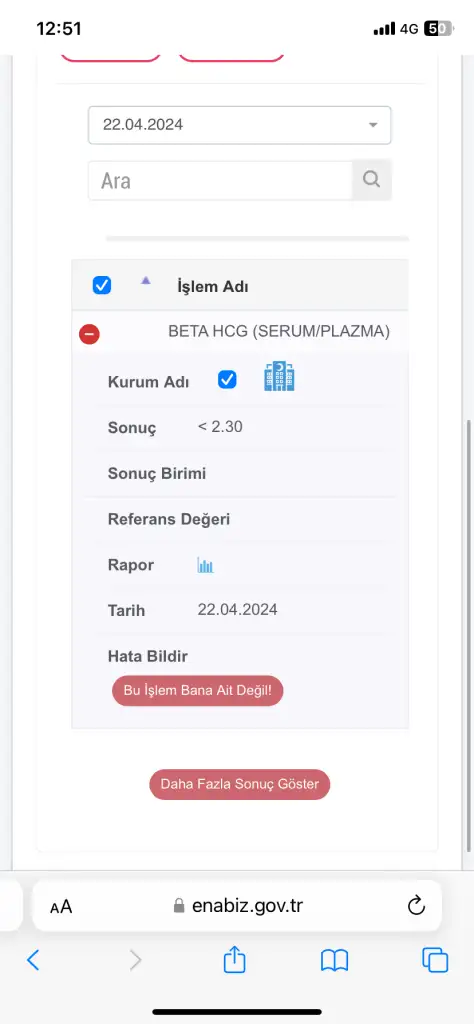The width and height of the screenshot is (474, 1024).
Task: Uncheck the Kurum Adı checkbox
Action: tap(227, 379)
